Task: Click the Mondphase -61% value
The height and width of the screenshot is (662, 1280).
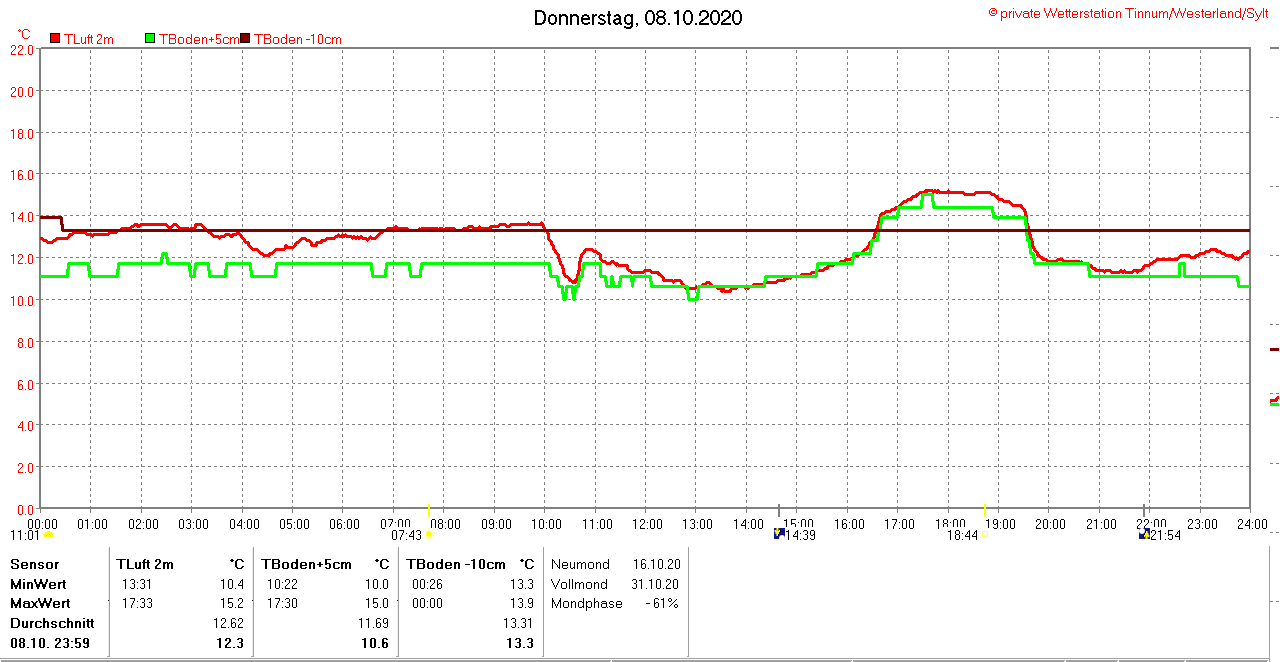Action: [662, 603]
